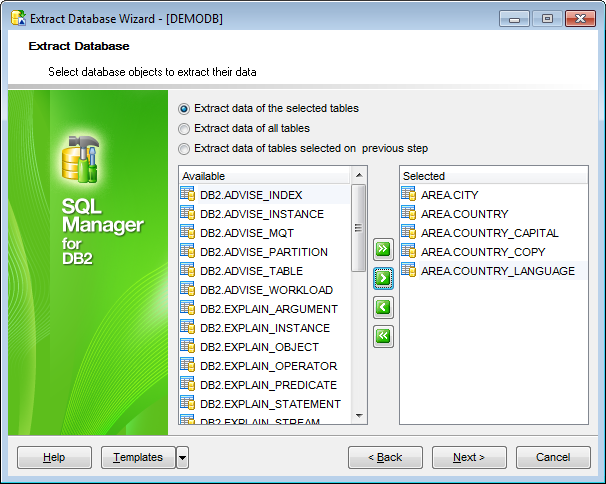Image resolution: width=606 pixels, height=484 pixels.
Task: Go back using the Back button
Action: (x=385, y=458)
